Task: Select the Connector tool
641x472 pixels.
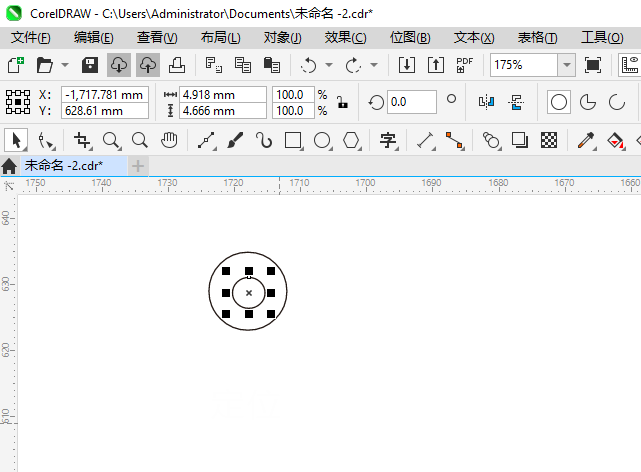Action: click(455, 141)
